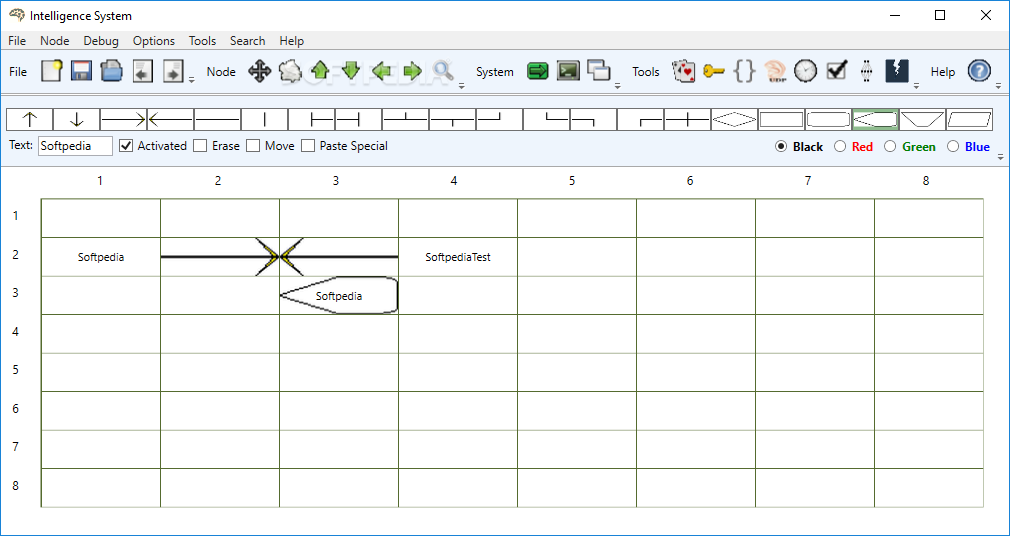This screenshot has width=1010, height=536.
Task: Expand the File toolbar overflow arrow
Action: pos(191,81)
